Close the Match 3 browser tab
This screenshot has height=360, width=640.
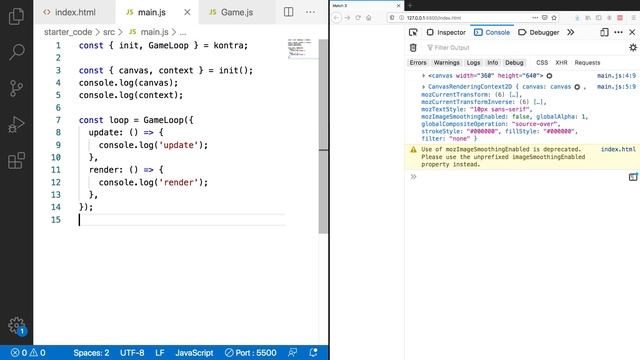tap(399, 6)
